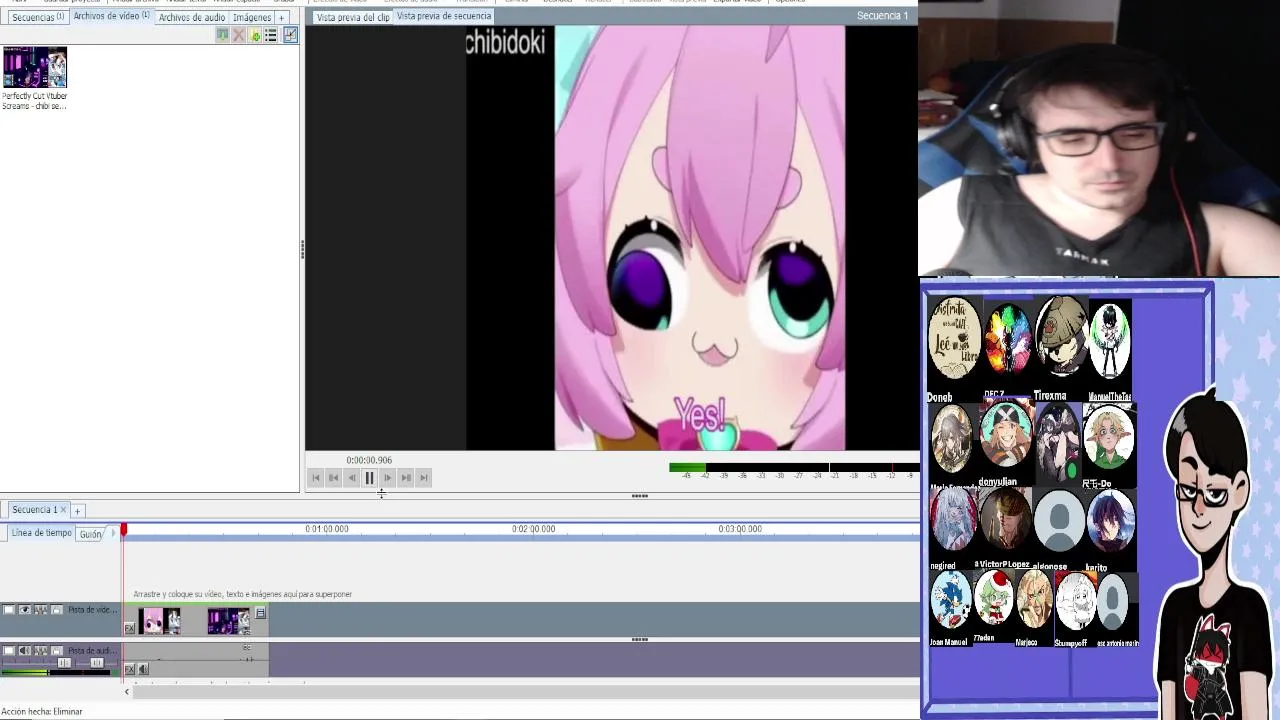Open the Secuencias bin tab

38,17
